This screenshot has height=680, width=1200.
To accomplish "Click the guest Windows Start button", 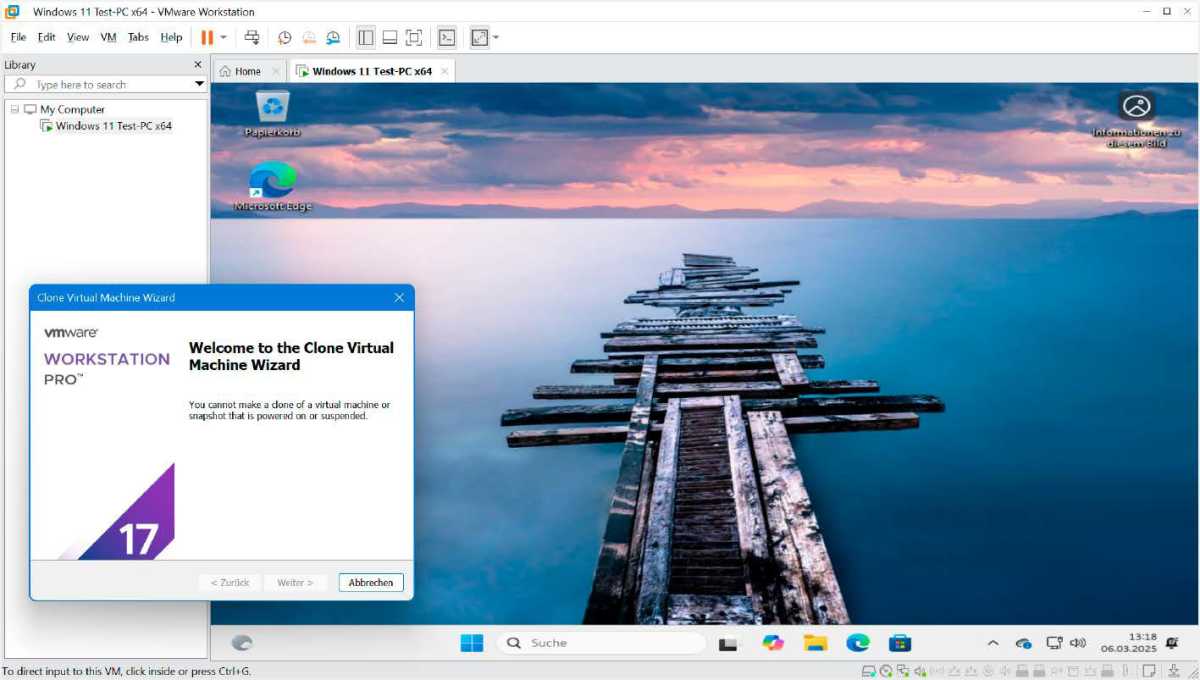I will [x=471, y=643].
